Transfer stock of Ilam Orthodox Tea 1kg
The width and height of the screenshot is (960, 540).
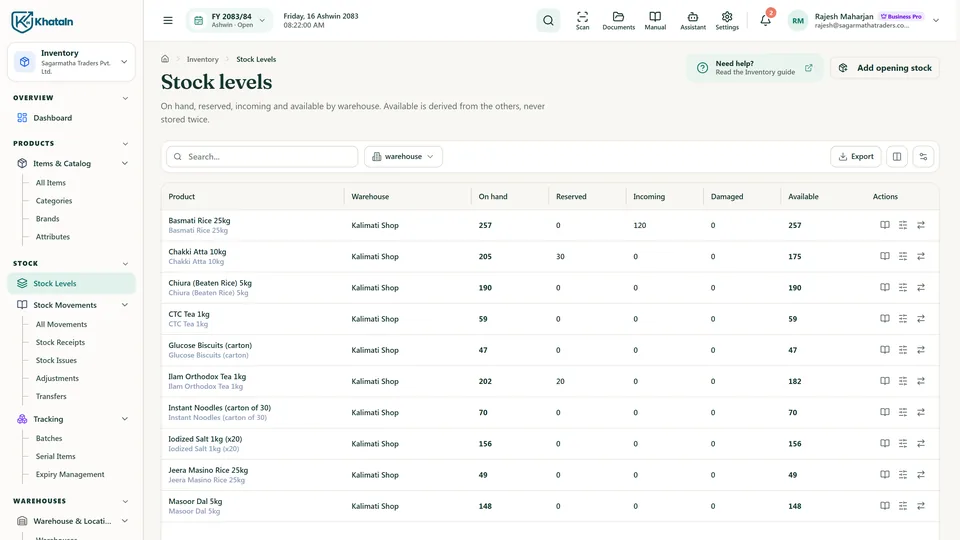click(921, 381)
